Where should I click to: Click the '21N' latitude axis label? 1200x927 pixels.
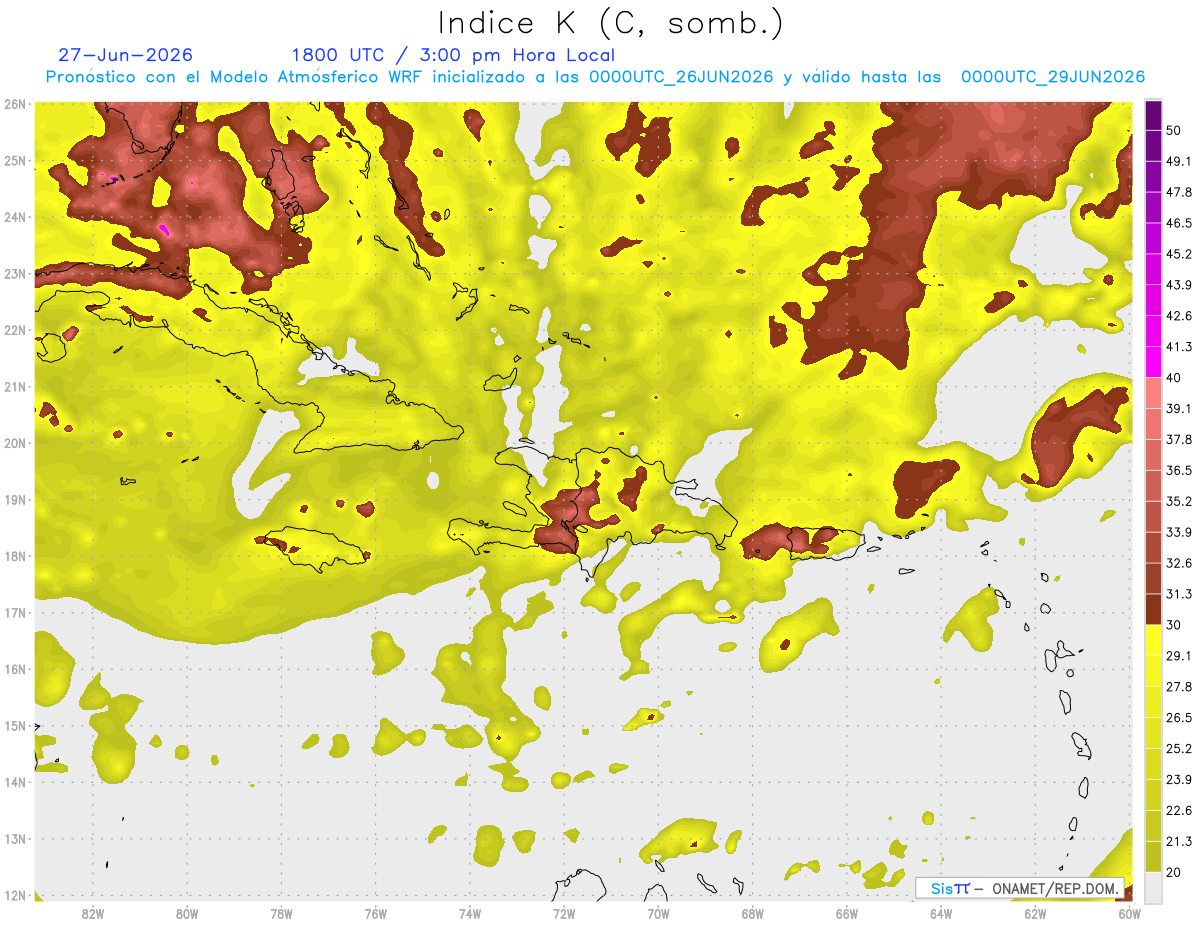[x=15, y=387]
